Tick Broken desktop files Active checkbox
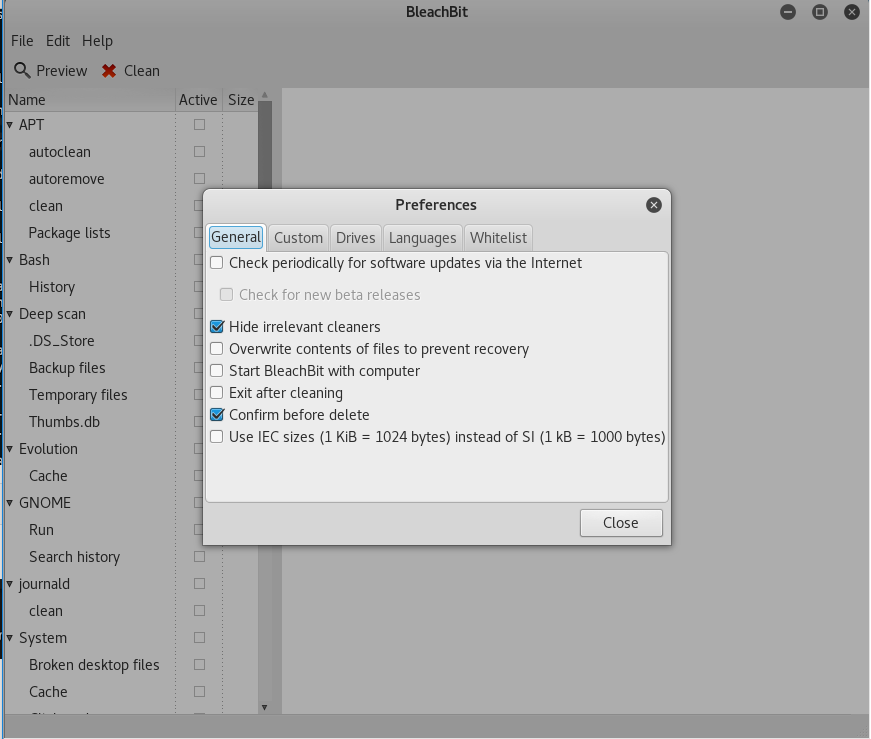 pos(199,665)
